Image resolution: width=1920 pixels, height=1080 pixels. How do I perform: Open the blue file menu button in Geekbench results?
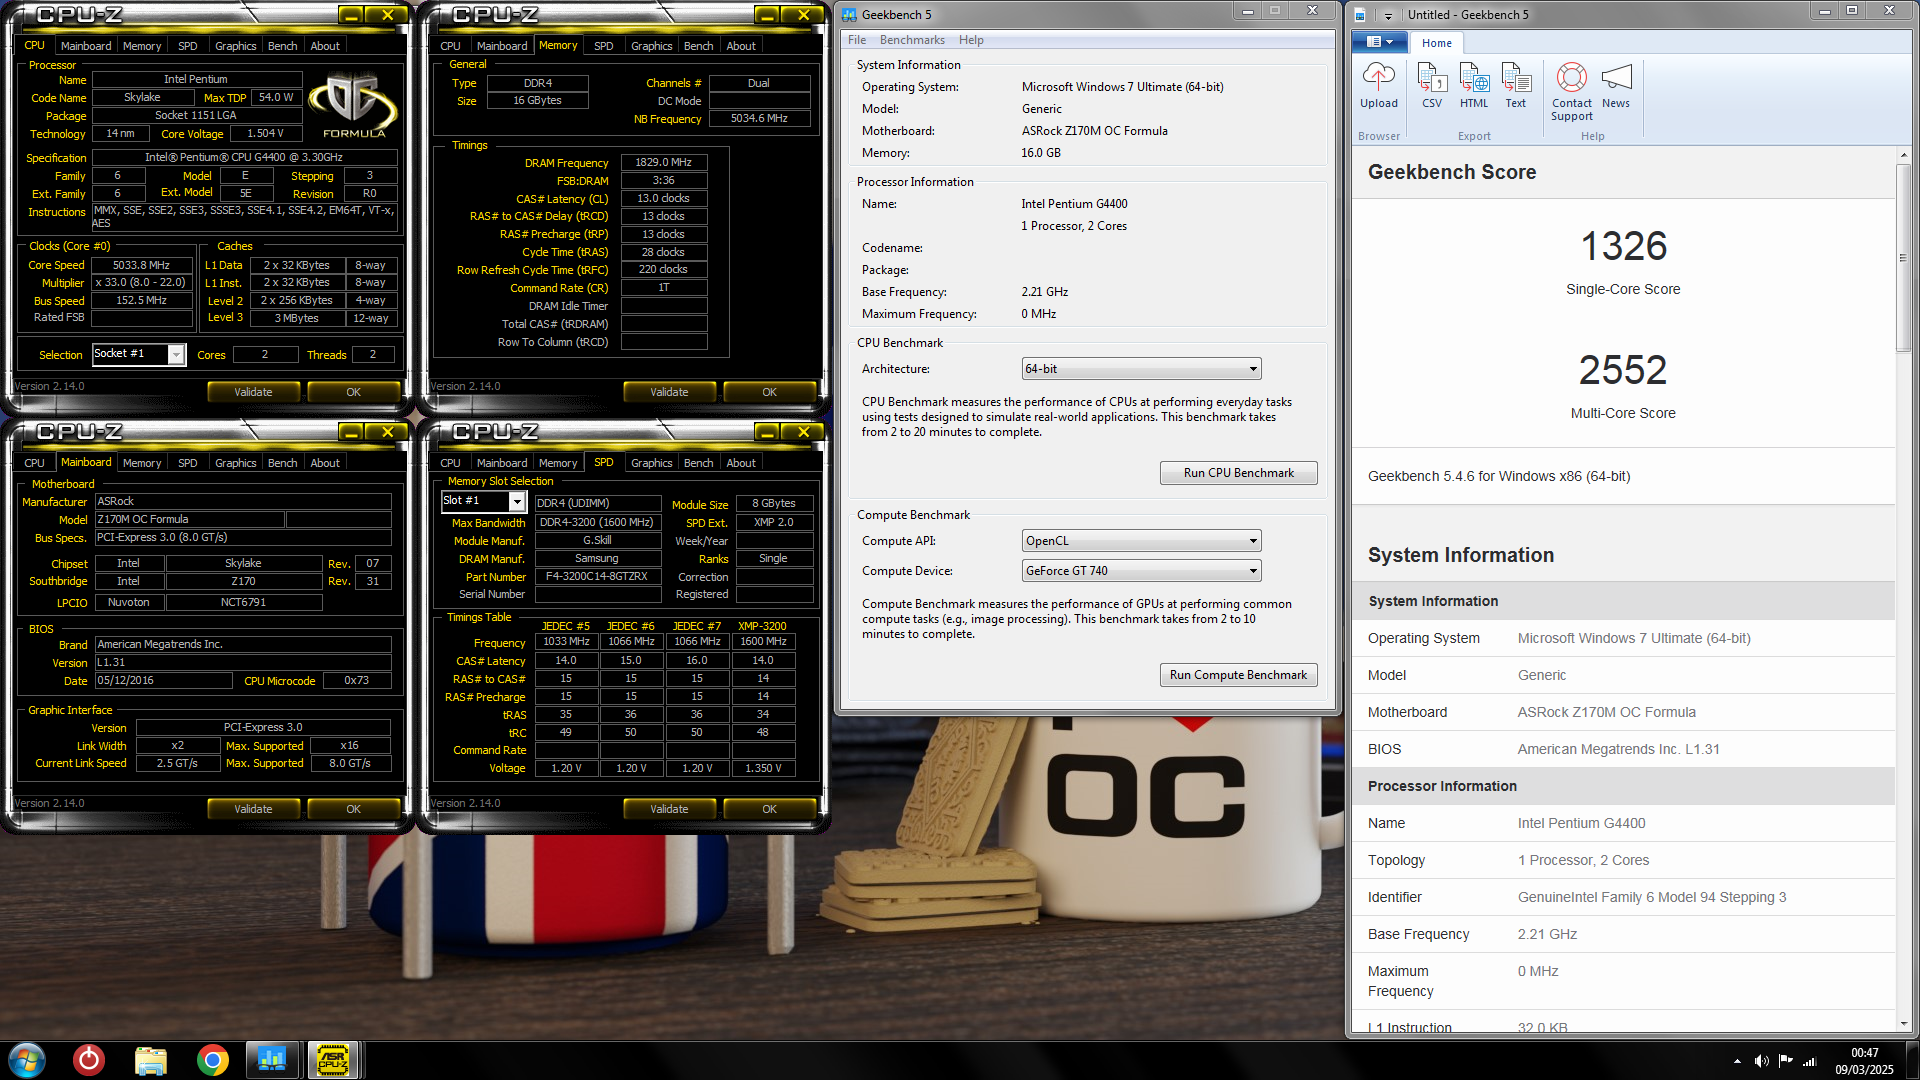point(1380,42)
